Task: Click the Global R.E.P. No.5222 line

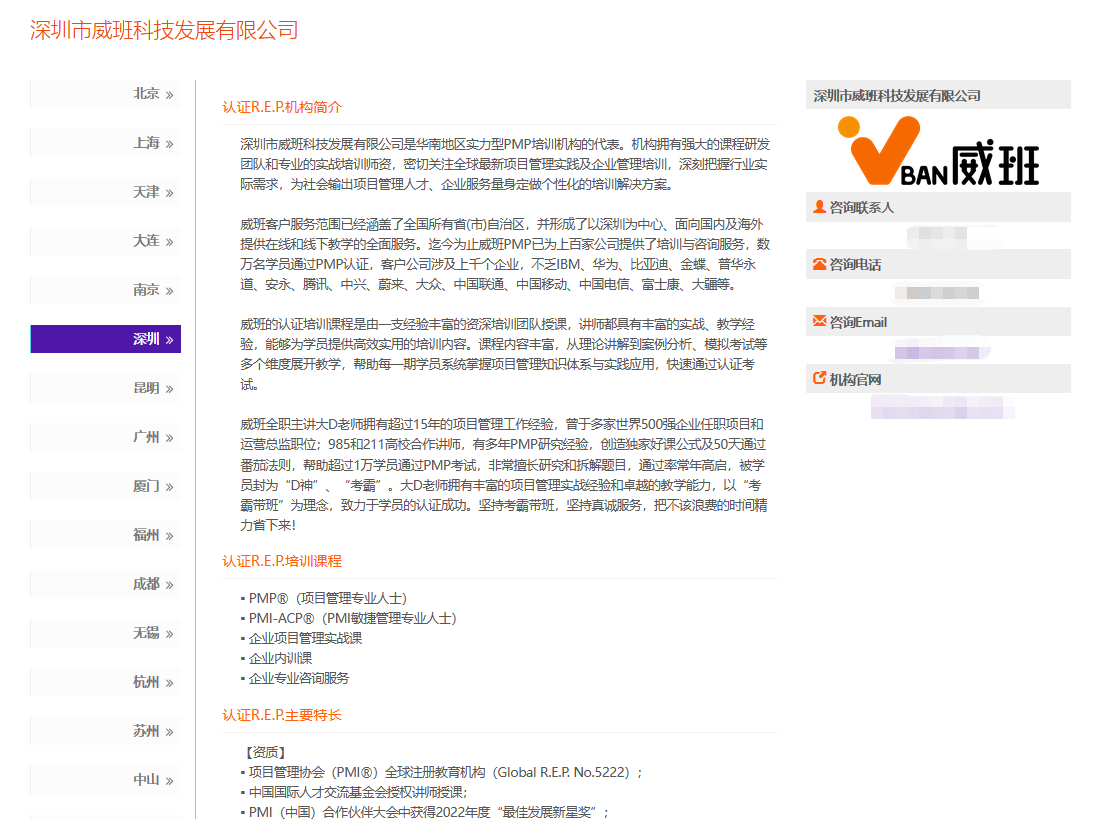Action: [442, 772]
